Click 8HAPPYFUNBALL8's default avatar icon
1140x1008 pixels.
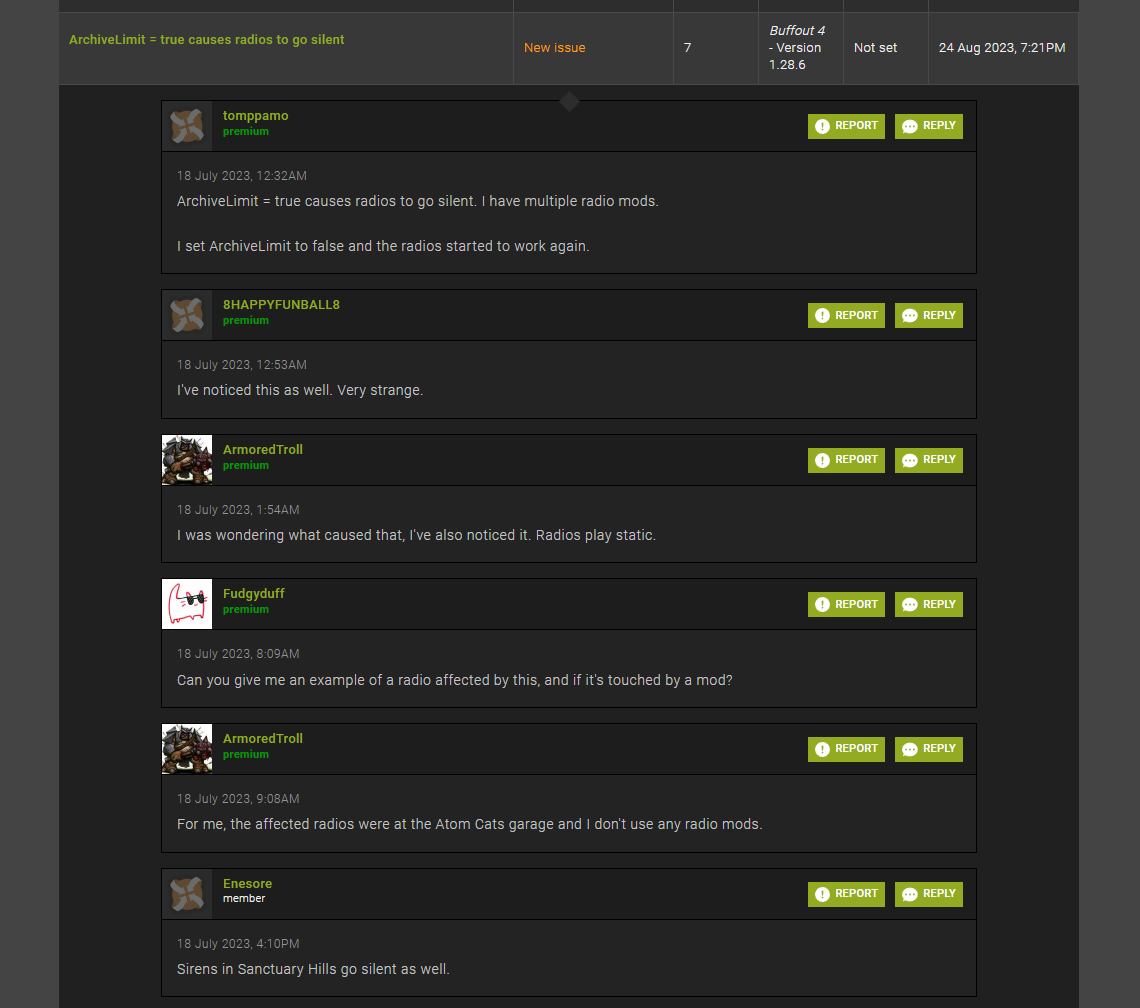187,315
